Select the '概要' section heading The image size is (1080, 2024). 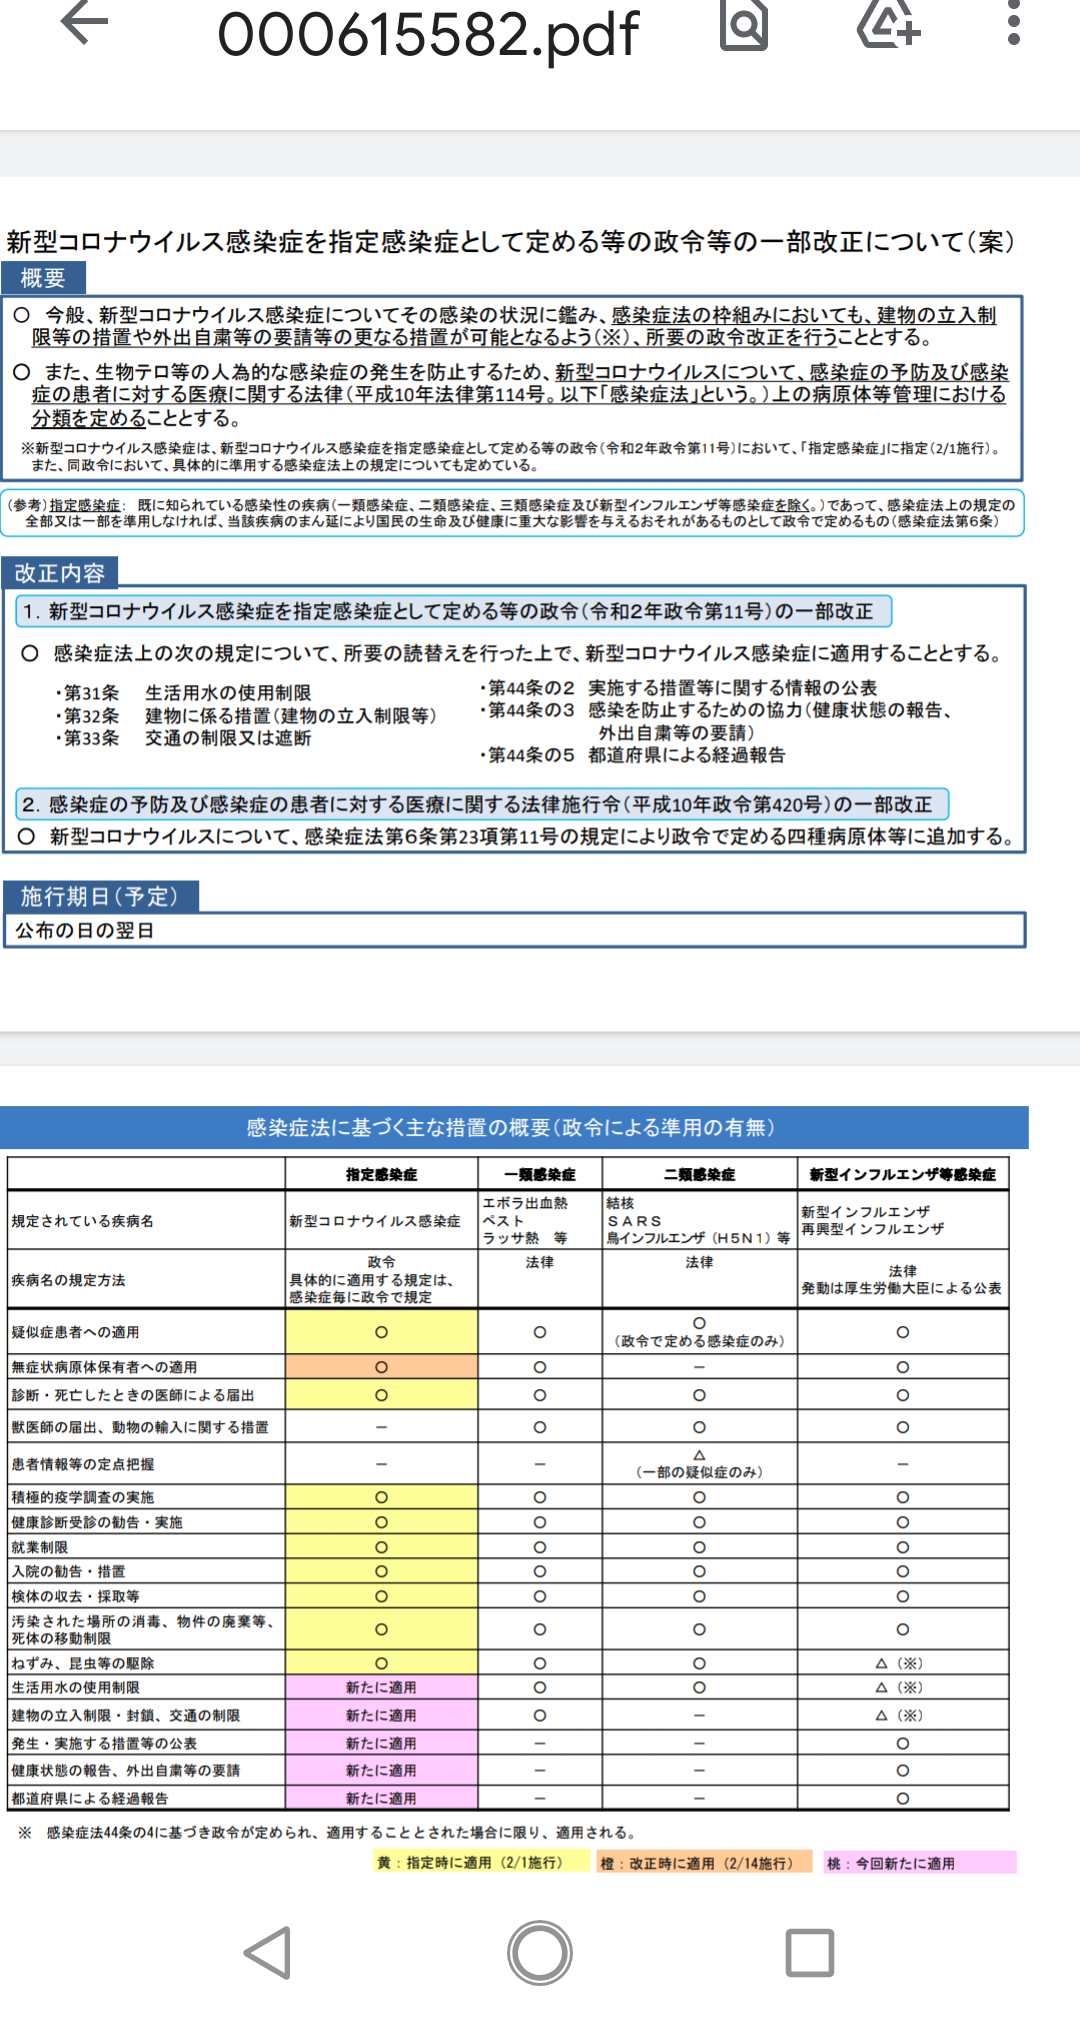(43, 278)
